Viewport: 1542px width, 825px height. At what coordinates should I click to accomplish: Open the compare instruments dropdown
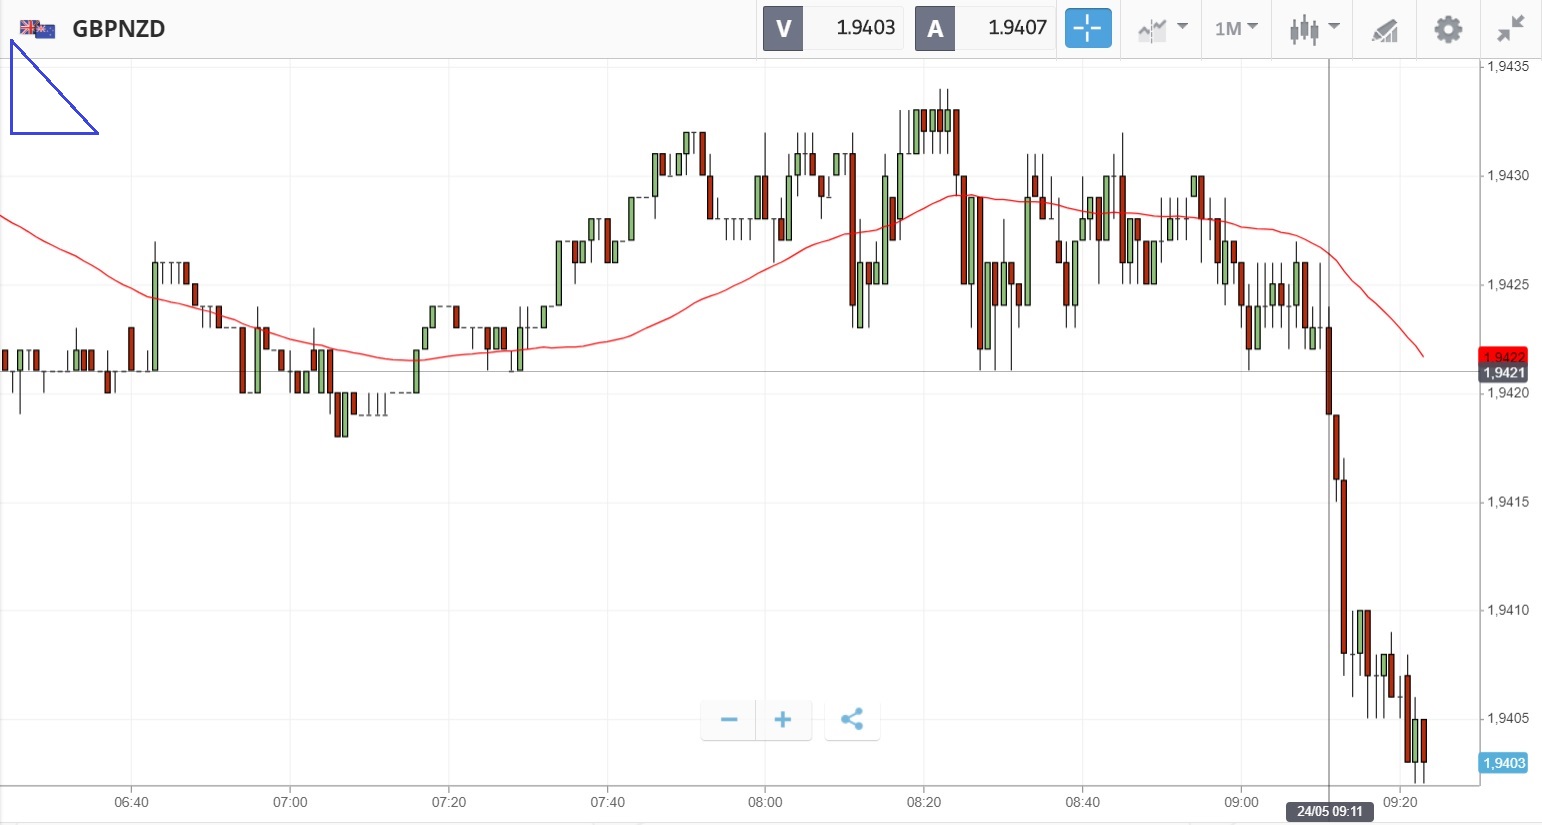(1162, 29)
